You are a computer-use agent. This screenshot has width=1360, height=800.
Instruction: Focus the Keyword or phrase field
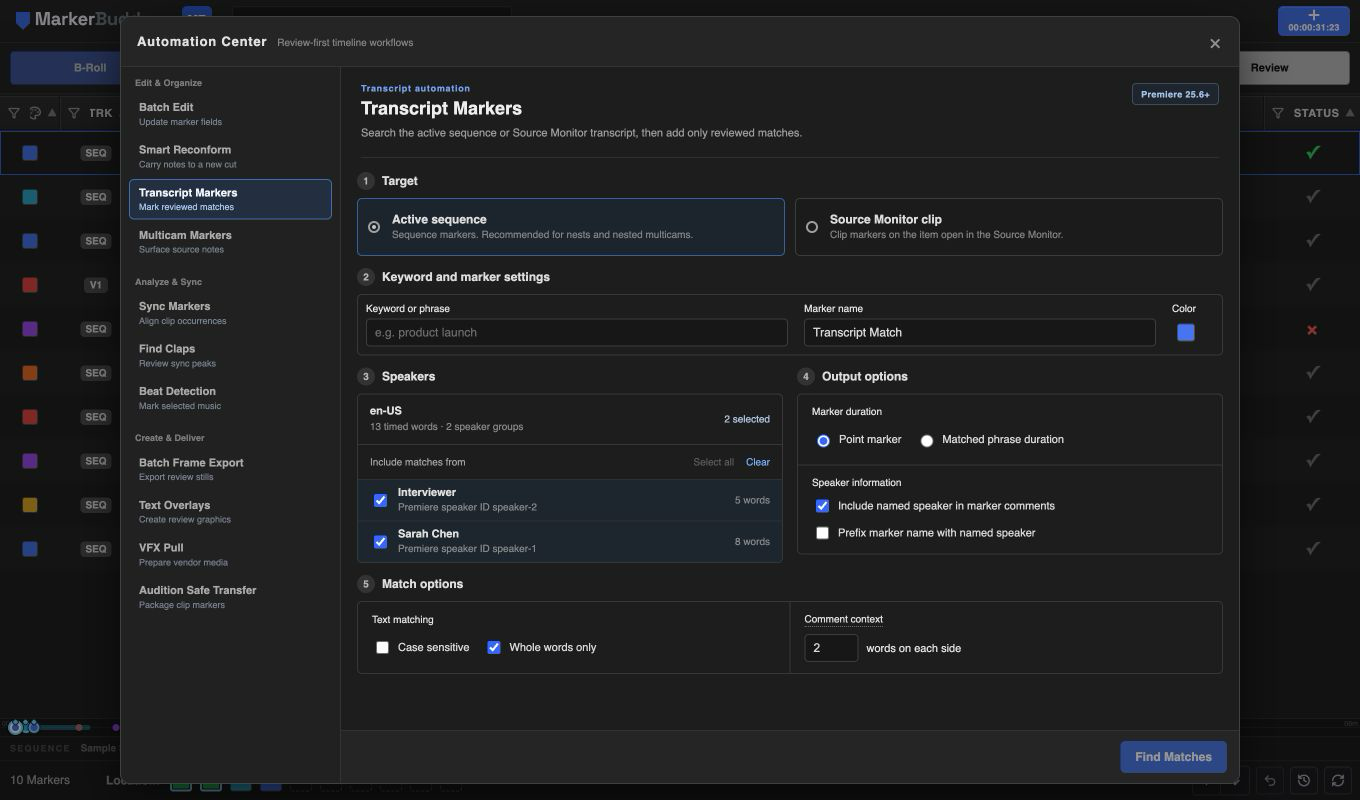coord(577,333)
